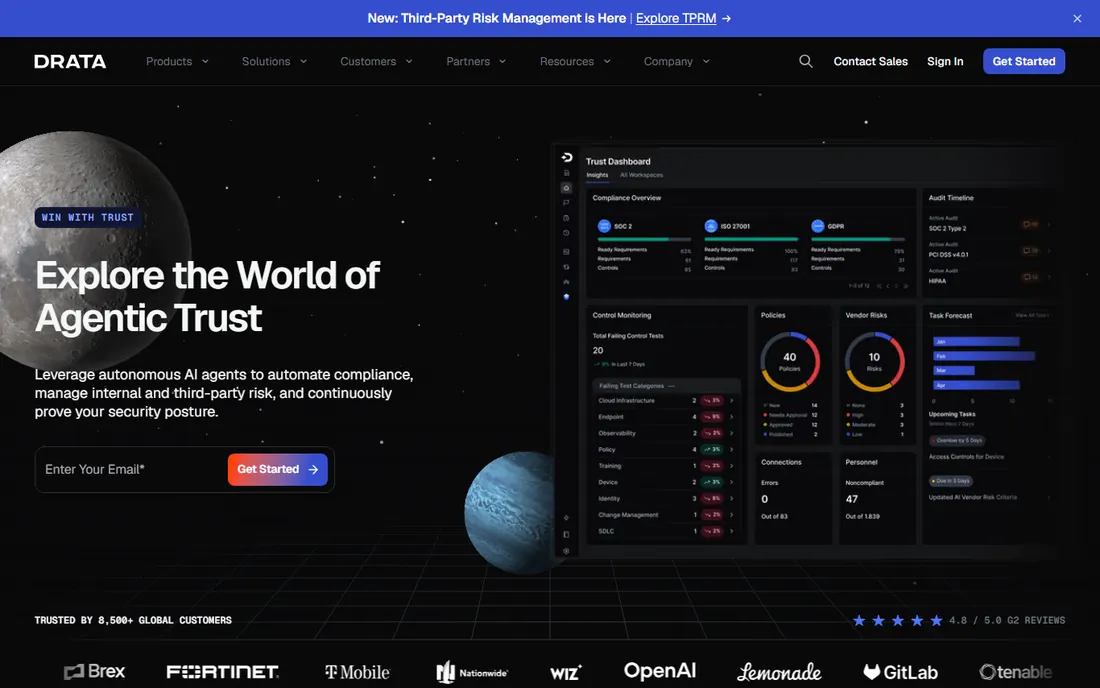Expand the Change Management row chevron
The image size is (1100, 688).
click(731, 515)
